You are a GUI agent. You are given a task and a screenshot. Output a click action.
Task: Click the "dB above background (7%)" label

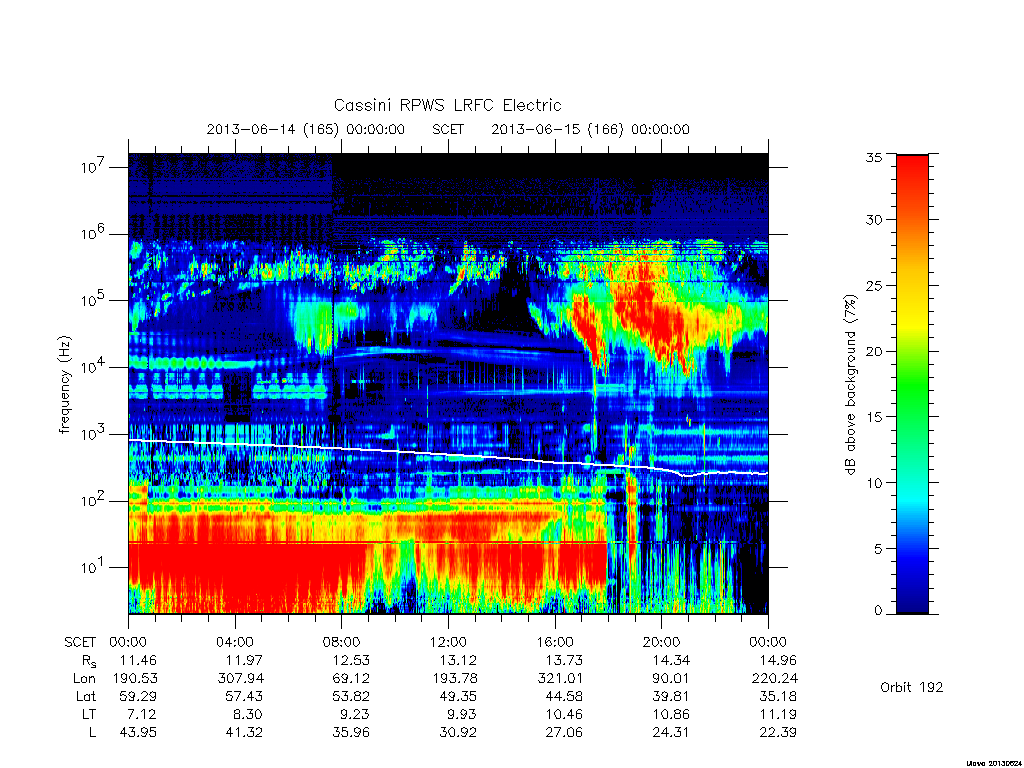click(x=850, y=384)
